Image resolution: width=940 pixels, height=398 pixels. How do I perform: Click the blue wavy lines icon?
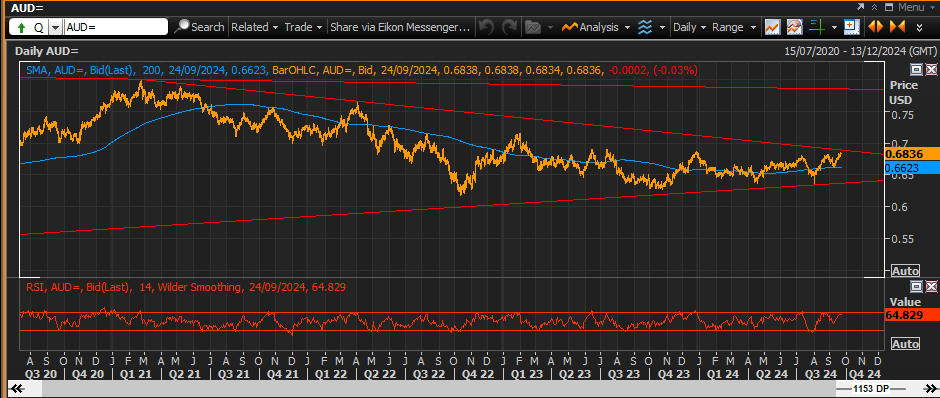coord(645,27)
